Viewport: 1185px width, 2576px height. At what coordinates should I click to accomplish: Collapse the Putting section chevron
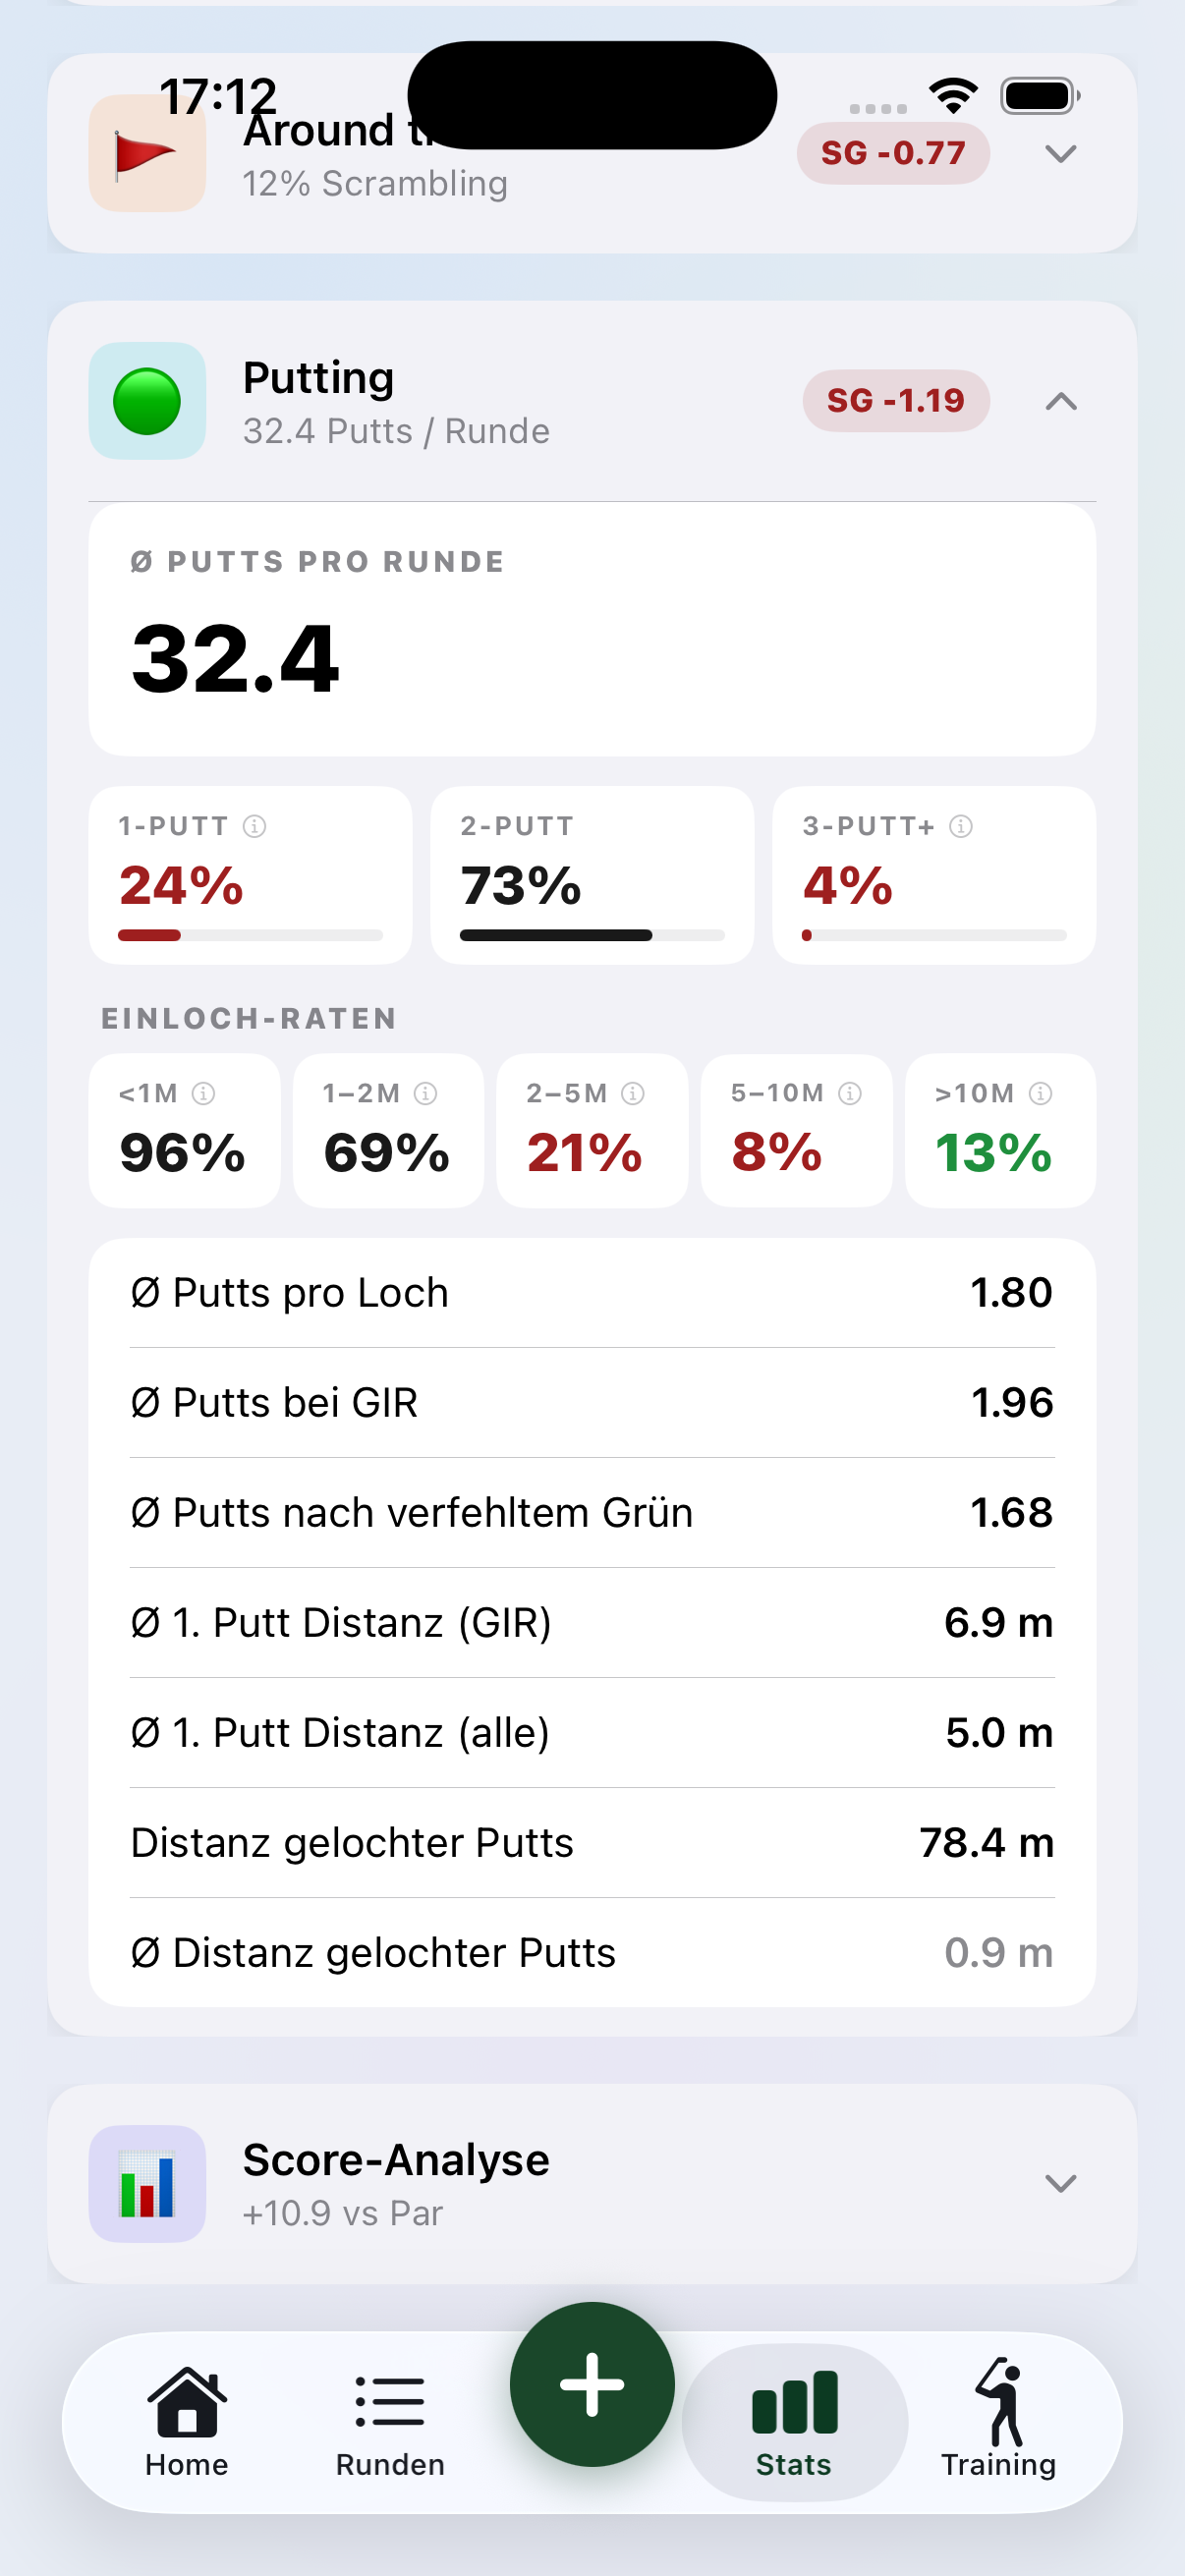coord(1061,401)
